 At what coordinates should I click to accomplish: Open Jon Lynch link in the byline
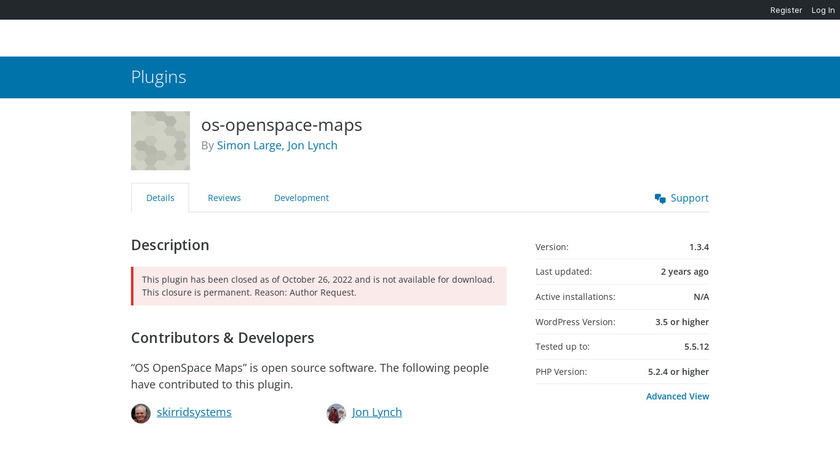(312, 145)
